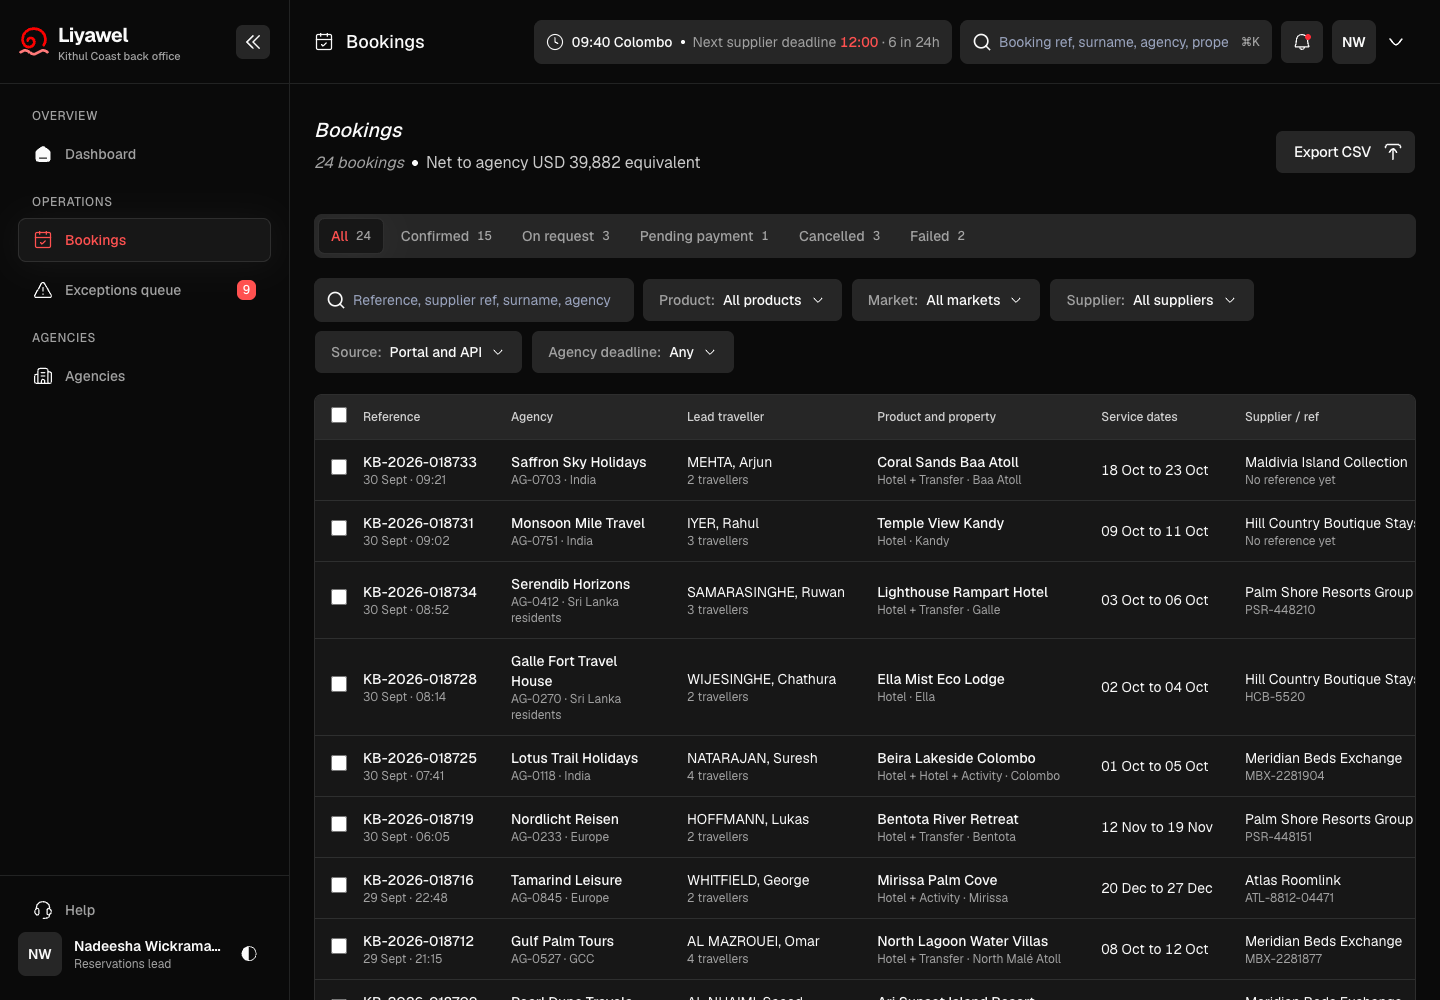This screenshot has height=1000, width=1440.
Task: Open booking reference KB-2026-018725
Action: pos(420,758)
